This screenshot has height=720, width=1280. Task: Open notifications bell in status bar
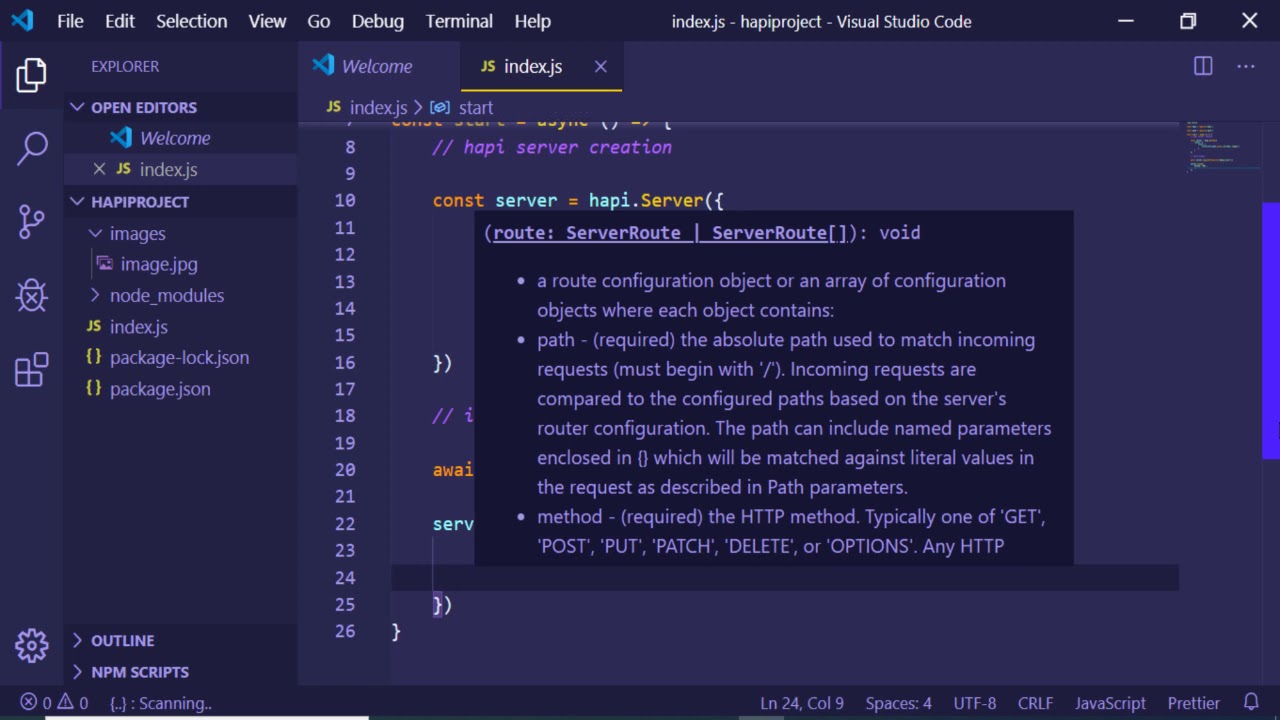point(1251,703)
